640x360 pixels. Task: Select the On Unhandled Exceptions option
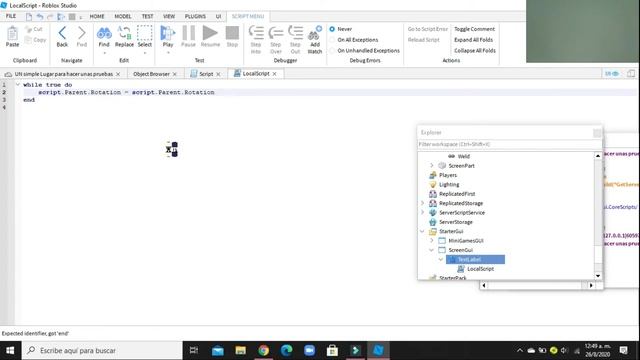click(x=332, y=51)
